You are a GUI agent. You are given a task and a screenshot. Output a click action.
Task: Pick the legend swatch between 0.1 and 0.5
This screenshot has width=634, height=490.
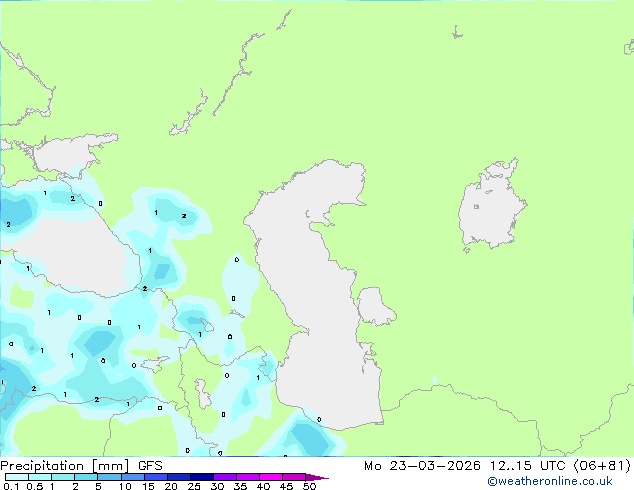tap(17, 477)
